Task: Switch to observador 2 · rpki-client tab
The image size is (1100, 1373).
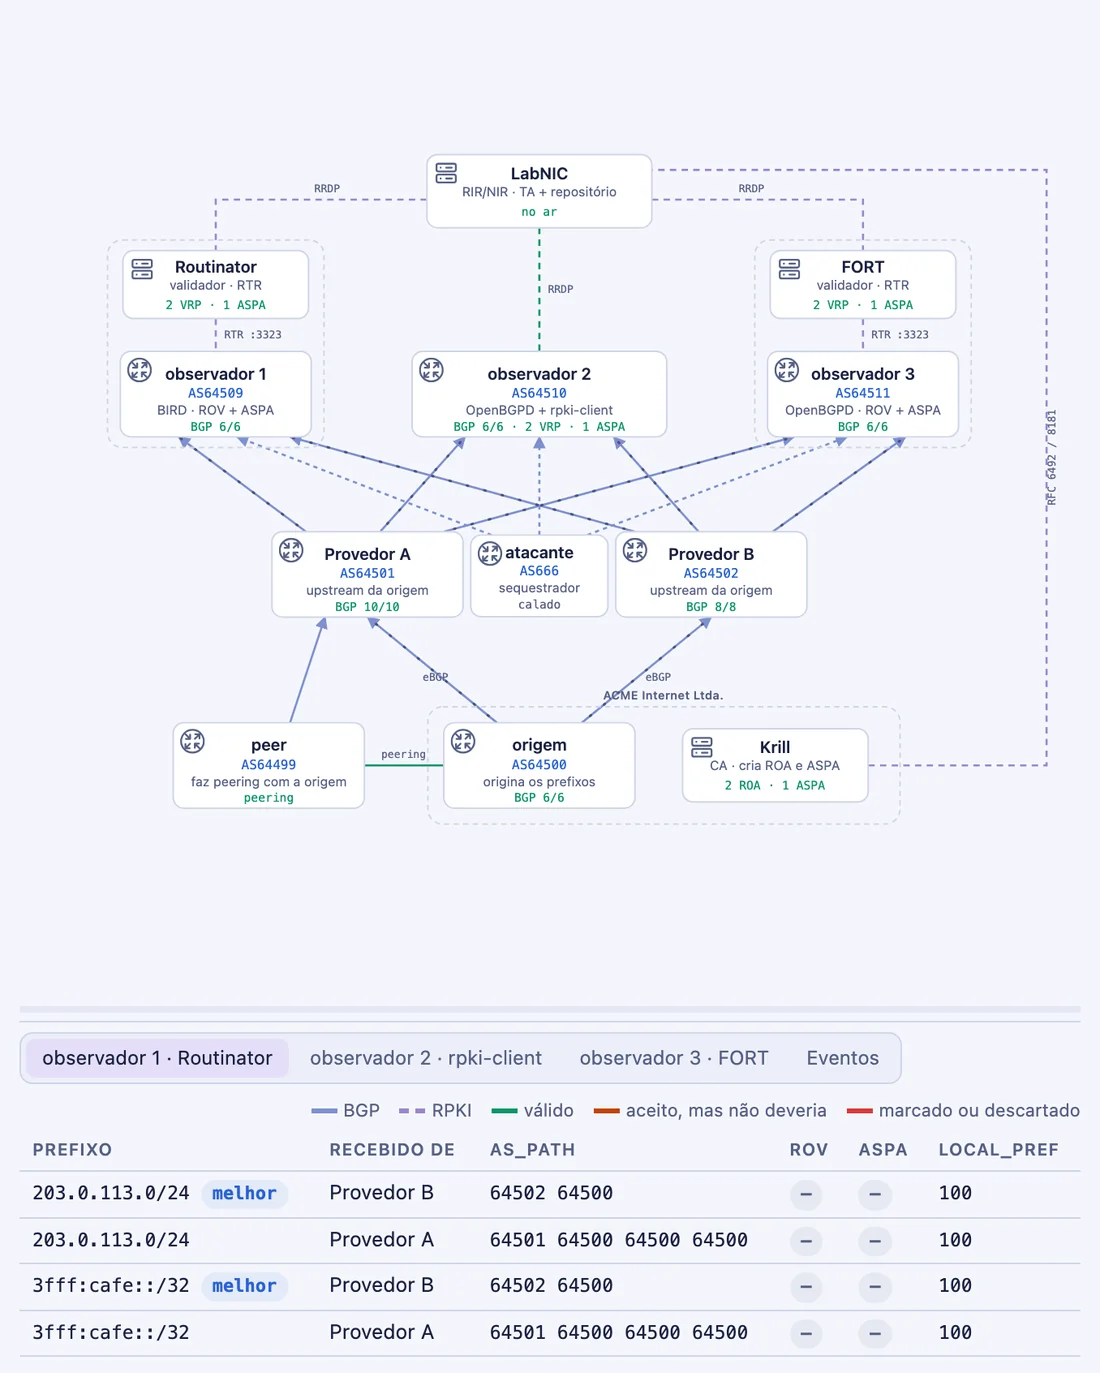Action: 426,1058
